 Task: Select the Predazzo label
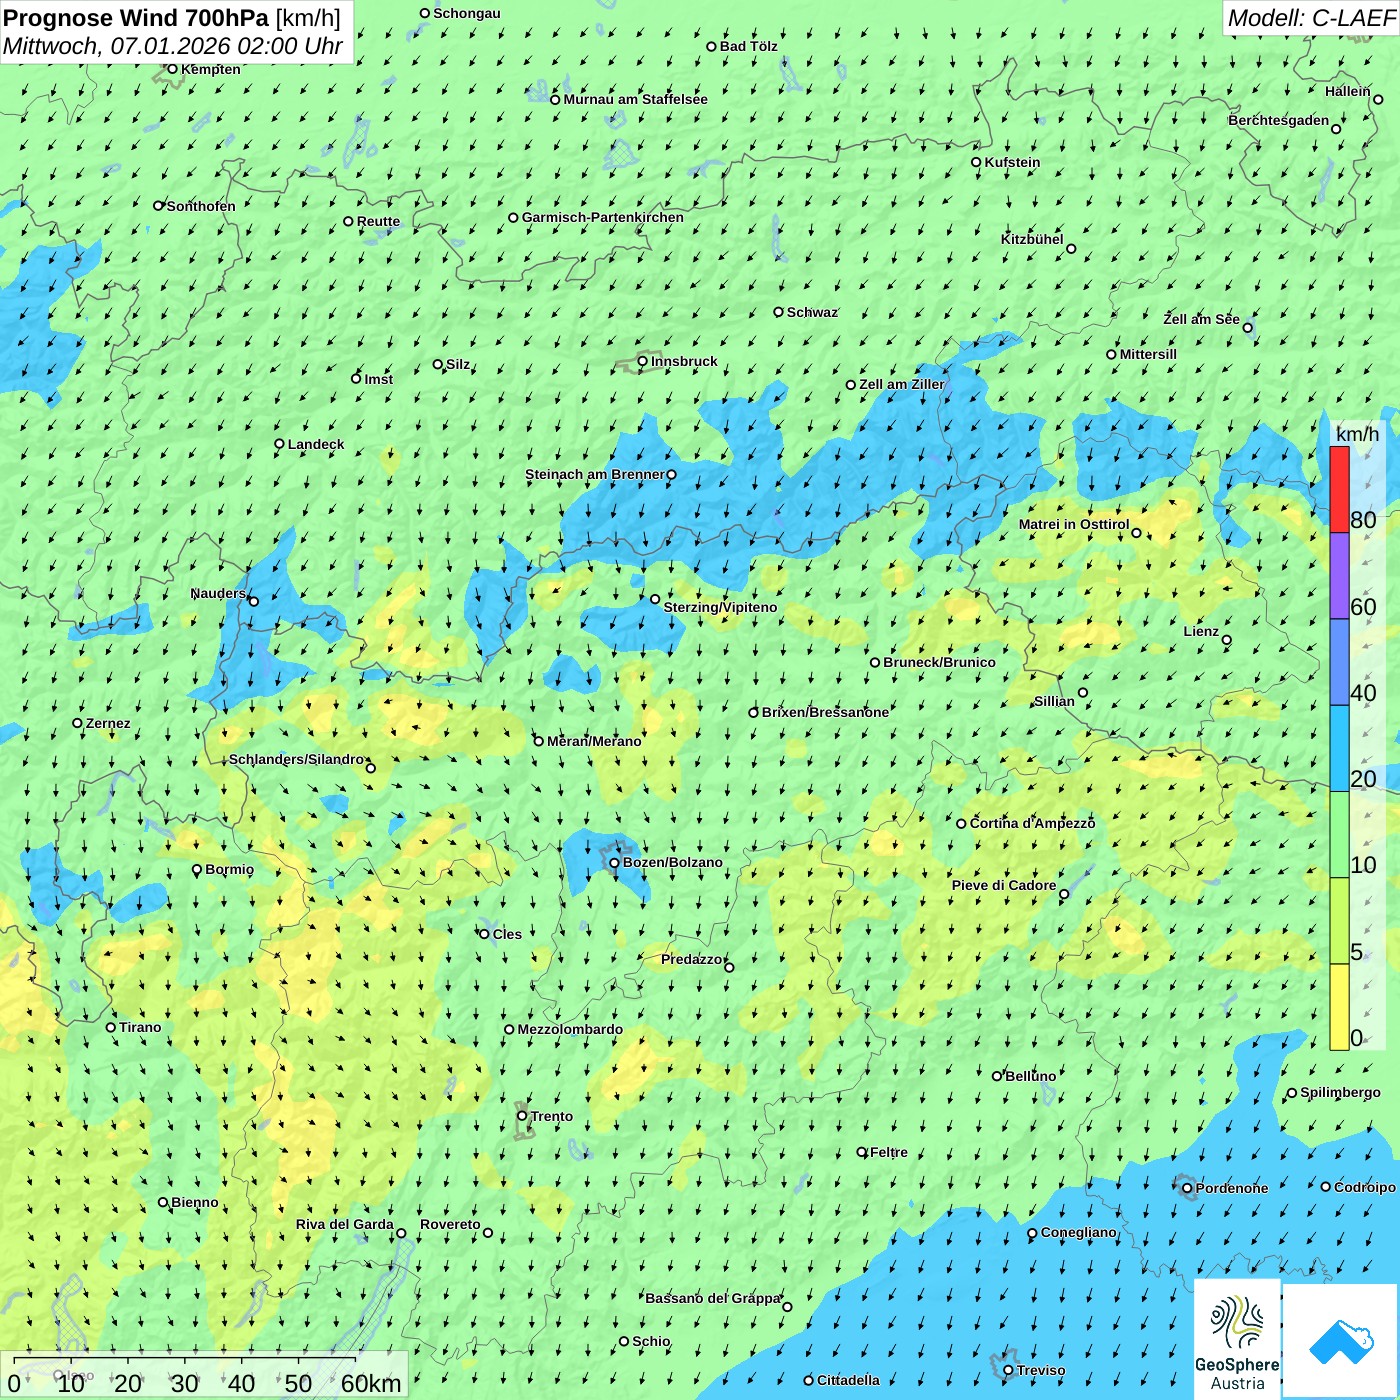tap(691, 959)
